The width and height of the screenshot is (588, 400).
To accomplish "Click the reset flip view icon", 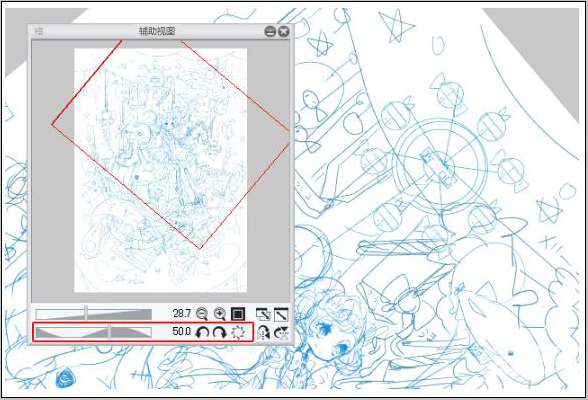I will [x=281, y=332].
